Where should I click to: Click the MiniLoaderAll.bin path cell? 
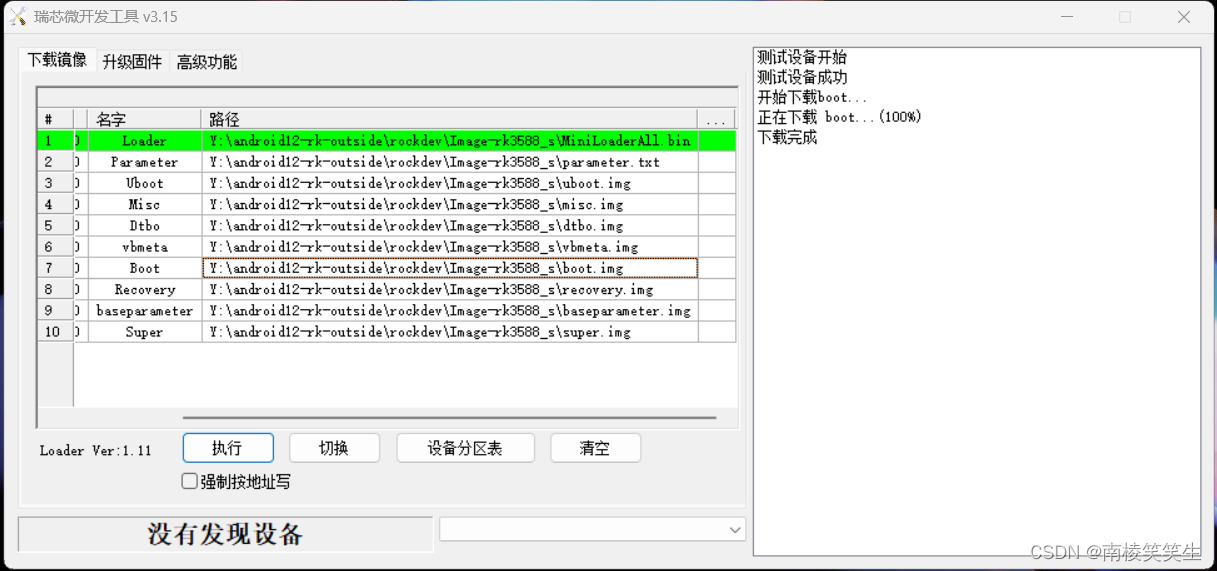449,141
